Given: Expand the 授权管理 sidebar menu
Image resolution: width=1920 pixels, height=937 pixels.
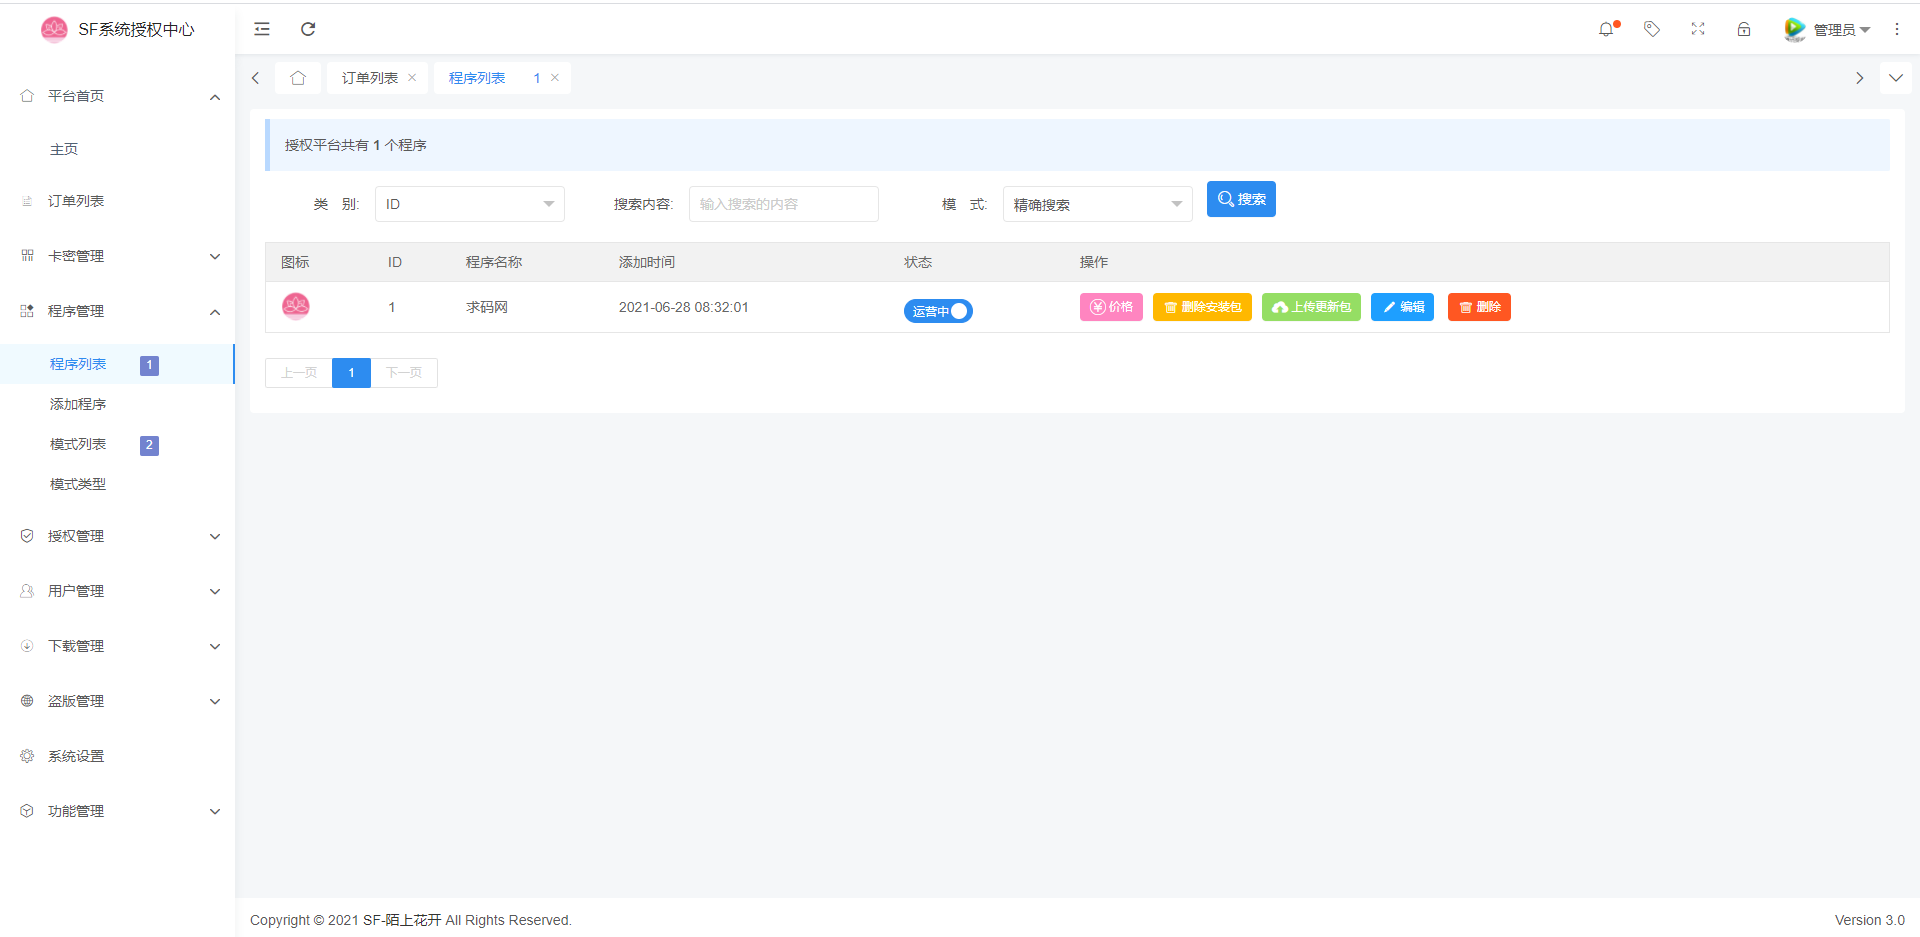Looking at the screenshot, I should [x=118, y=536].
